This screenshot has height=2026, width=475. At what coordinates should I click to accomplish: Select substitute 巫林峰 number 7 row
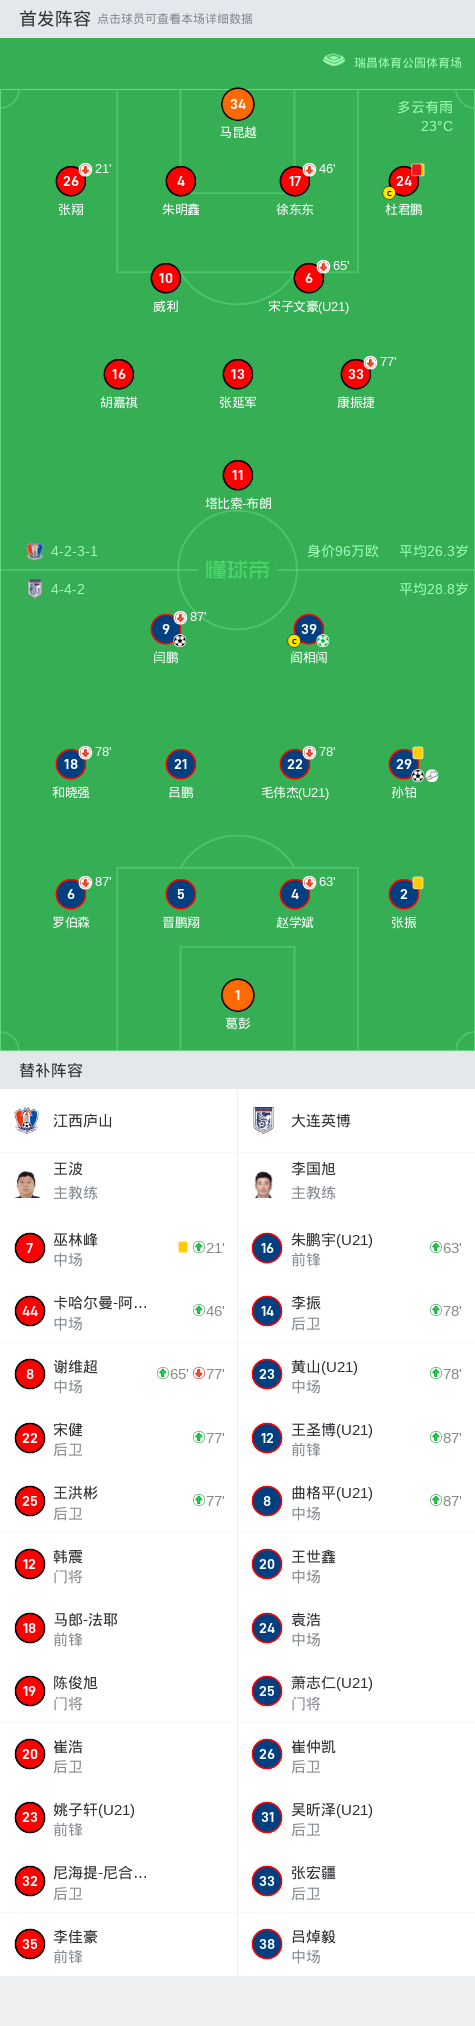(119, 1248)
